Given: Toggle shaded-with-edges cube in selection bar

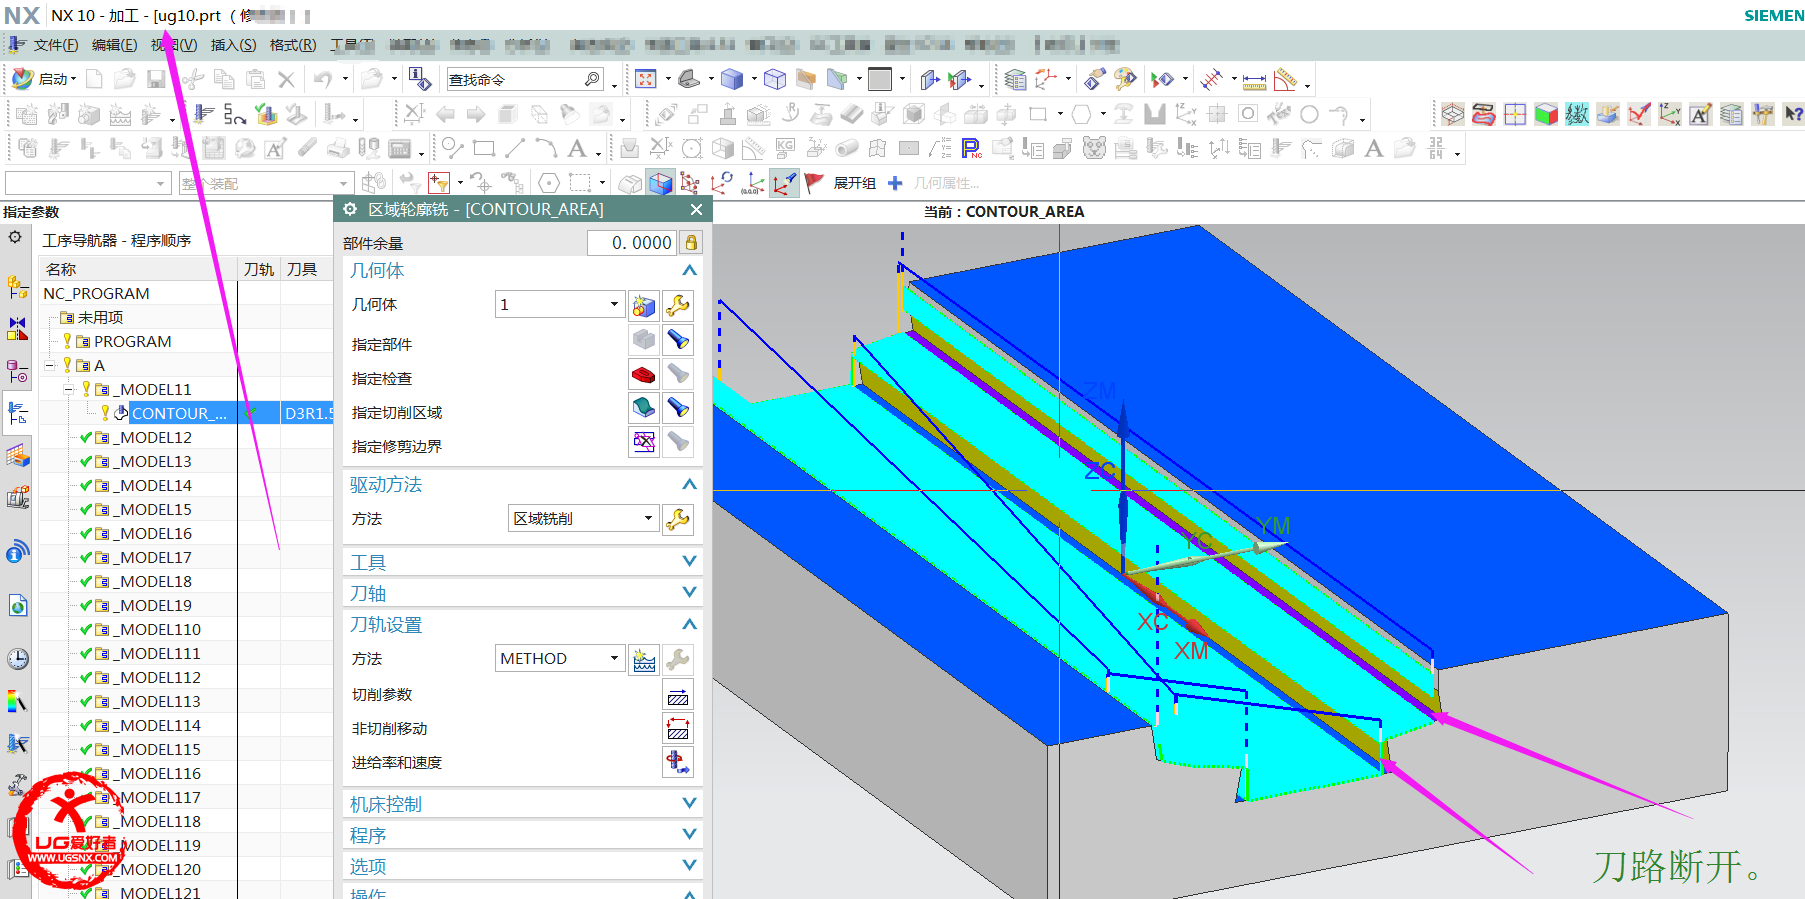Looking at the screenshot, I should click(x=660, y=183).
